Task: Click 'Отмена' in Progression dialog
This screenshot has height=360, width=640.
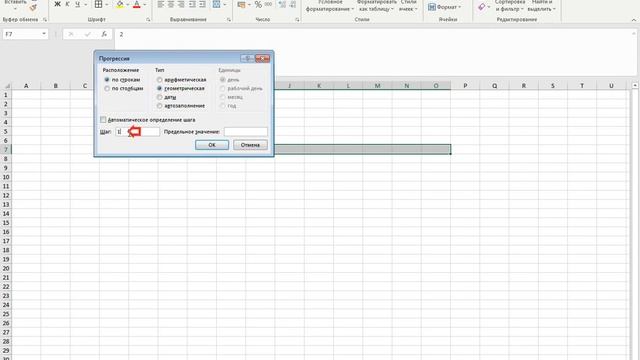Action: pos(250,145)
